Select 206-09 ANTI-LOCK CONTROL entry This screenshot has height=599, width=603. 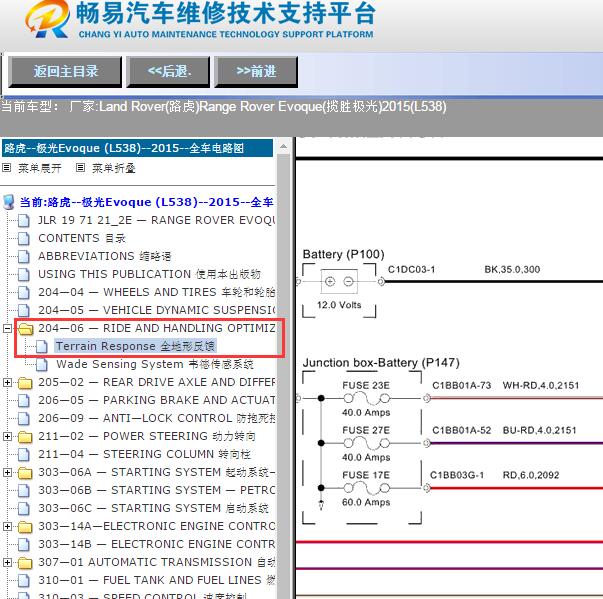(x=157, y=418)
